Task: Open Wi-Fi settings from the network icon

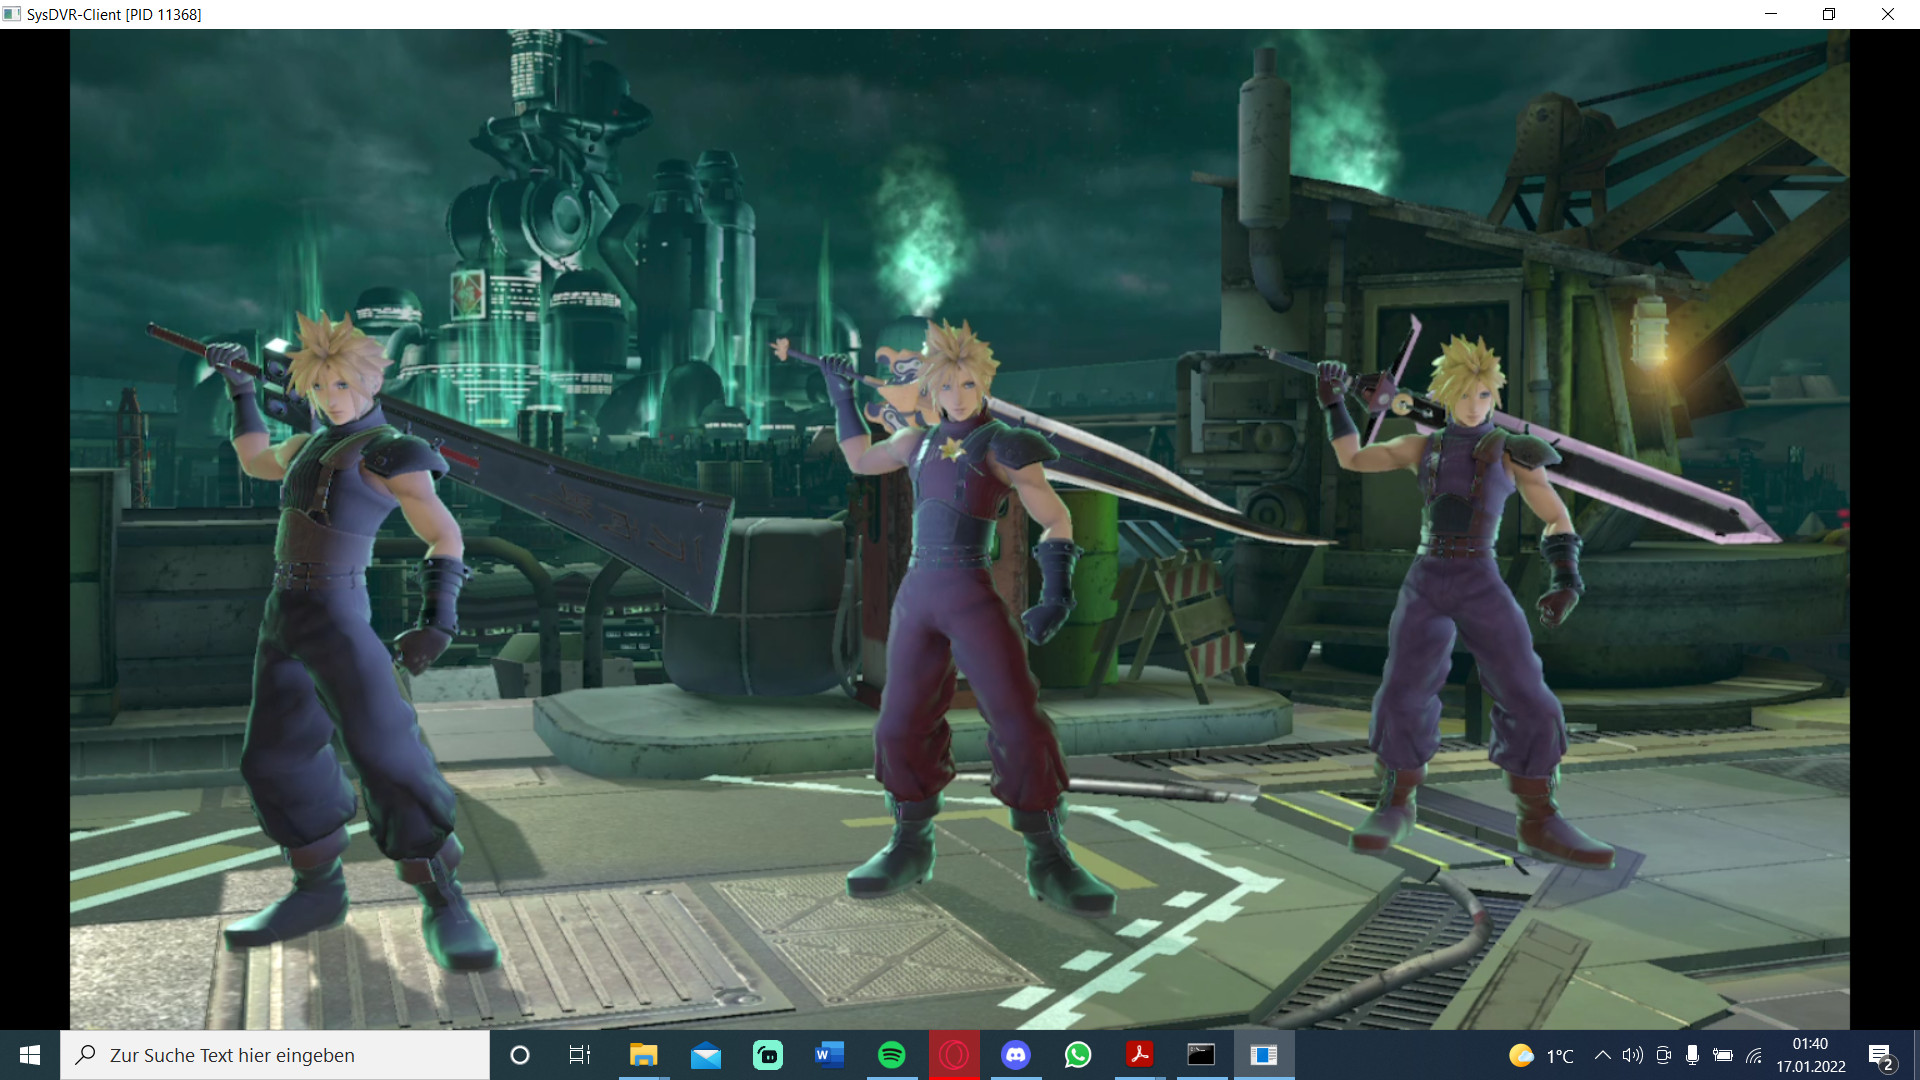Action: click(1756, 1055)
